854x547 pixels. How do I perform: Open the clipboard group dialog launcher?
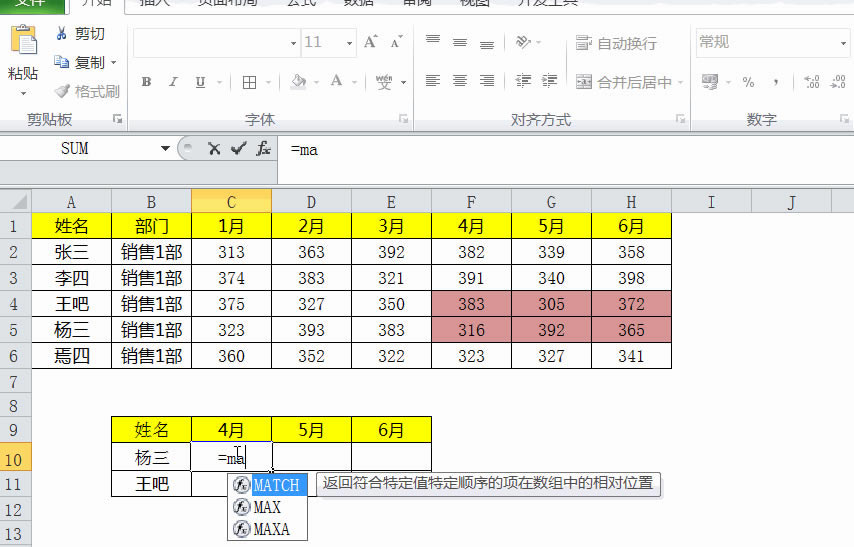pyautogui.click(x=117, y=118)
